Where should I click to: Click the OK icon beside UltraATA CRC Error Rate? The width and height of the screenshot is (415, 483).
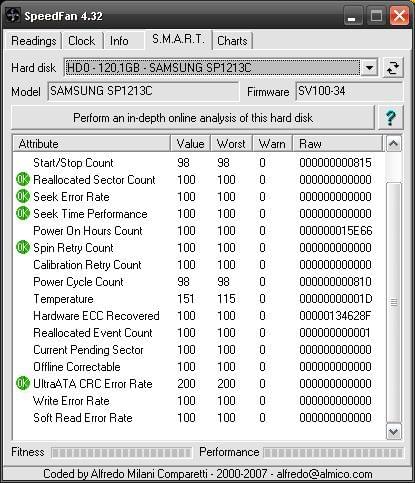point(23,383)
